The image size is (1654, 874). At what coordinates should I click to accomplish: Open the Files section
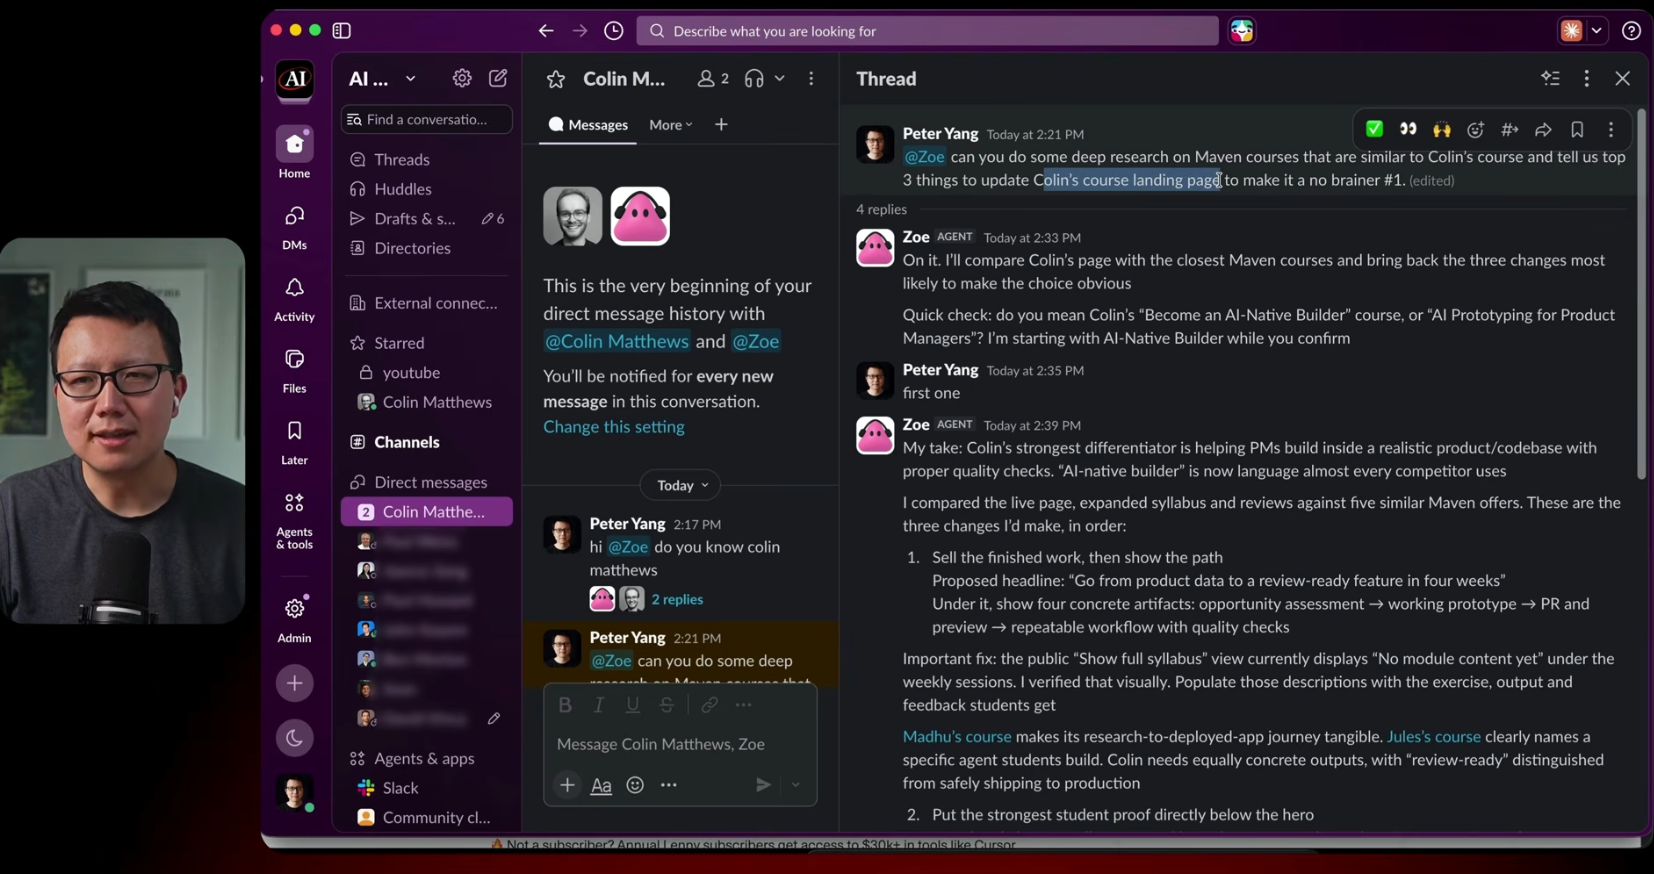coord(294,370)
